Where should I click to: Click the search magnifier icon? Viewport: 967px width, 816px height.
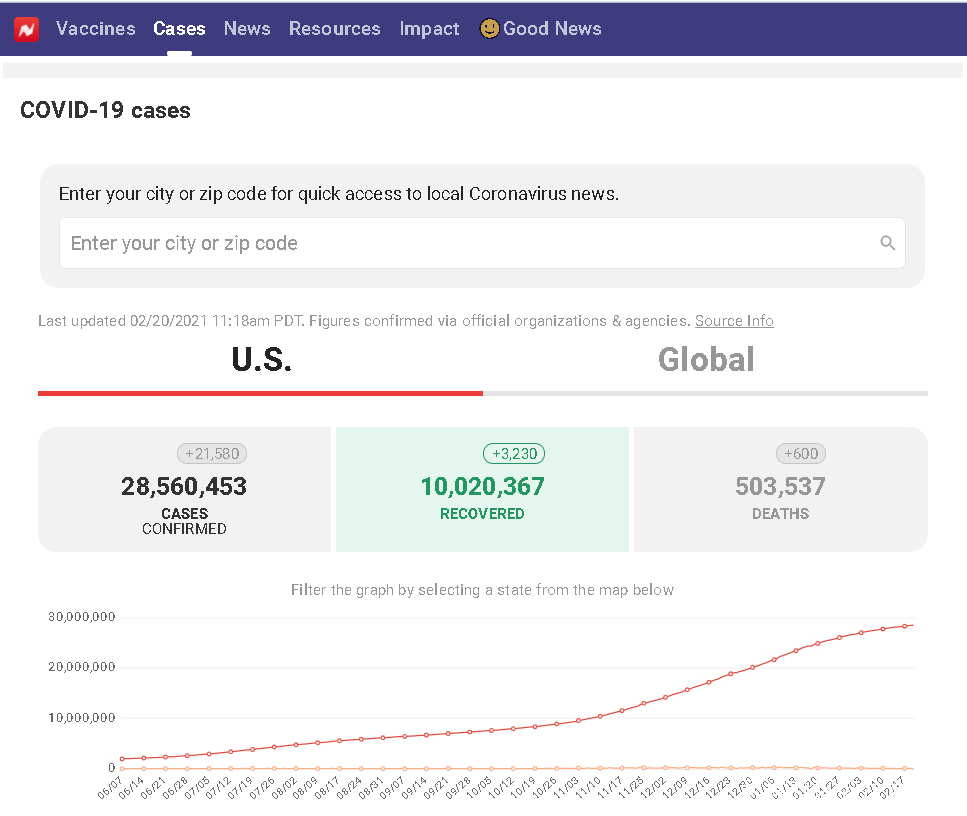coord(887,243)
